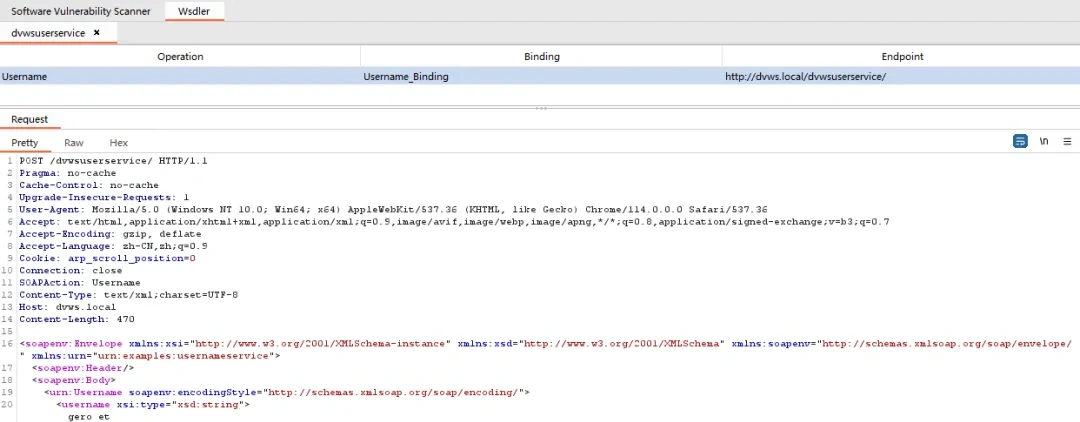
Task: Click the urn:Username encodingStyle line
Action: (x=287, y=392)
